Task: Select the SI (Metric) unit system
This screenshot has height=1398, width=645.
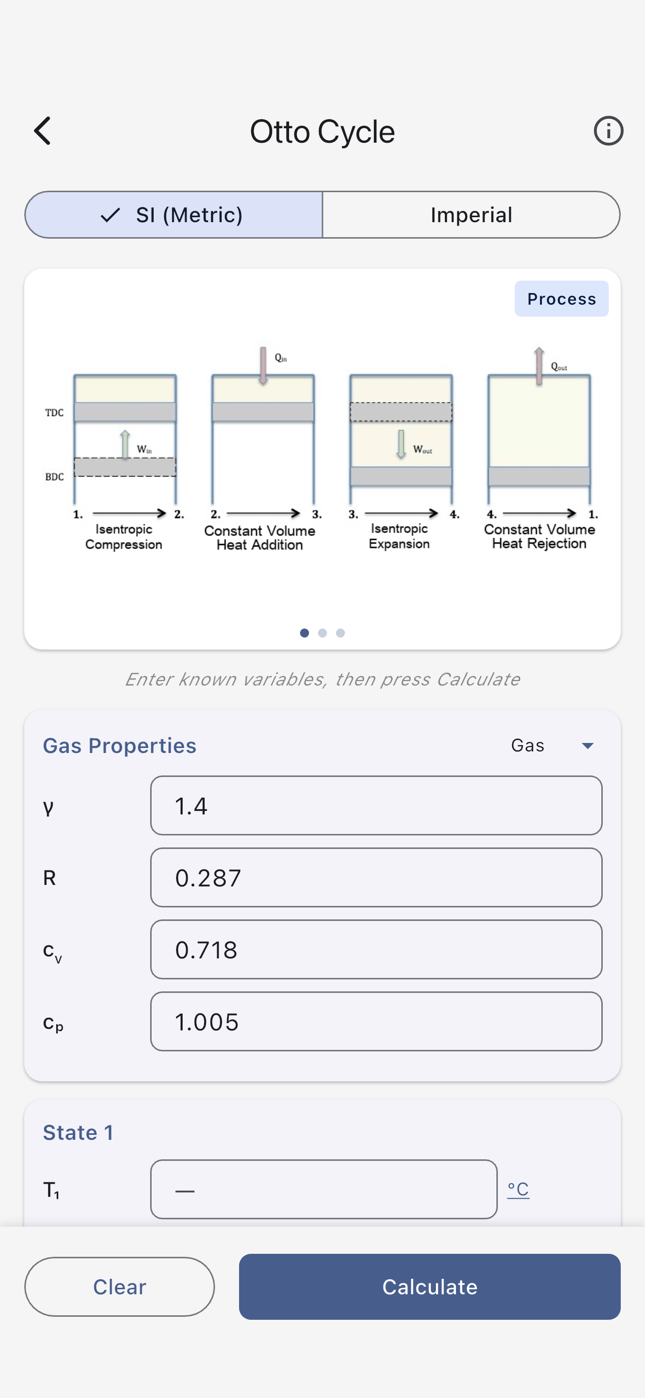Action: 172,214
